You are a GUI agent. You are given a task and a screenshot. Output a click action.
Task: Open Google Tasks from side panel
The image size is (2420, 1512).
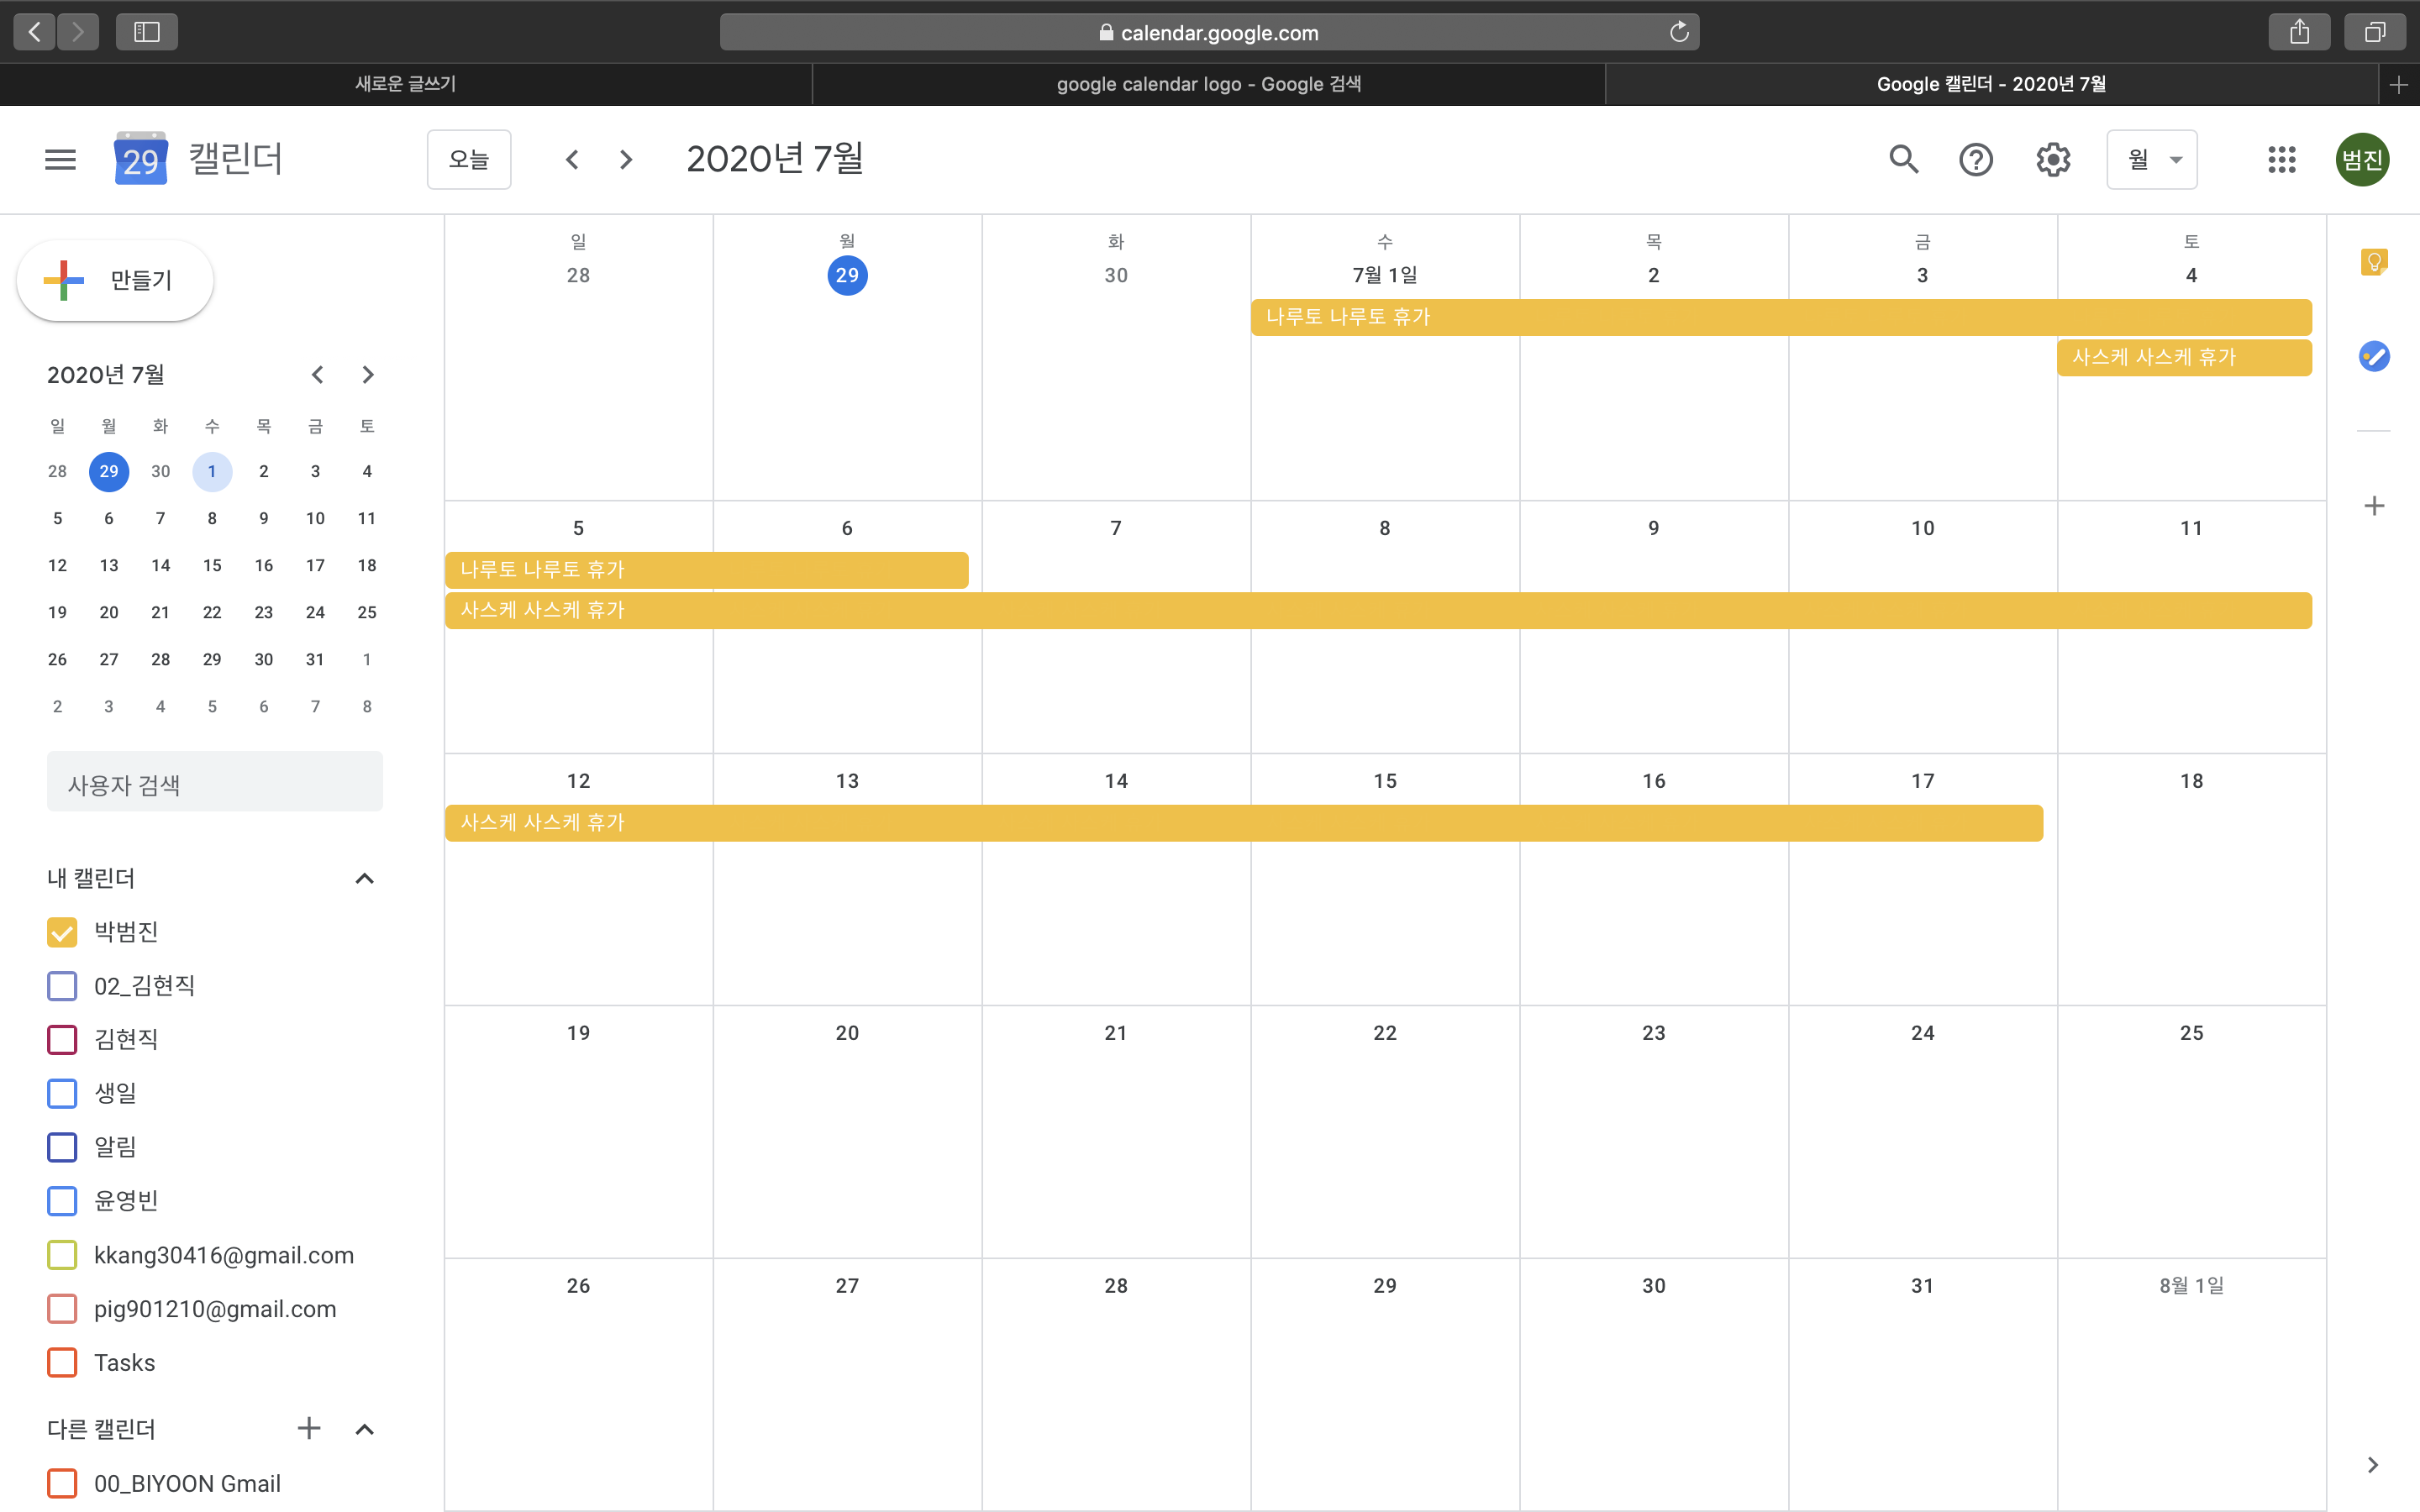click(x=2374, y=356)
